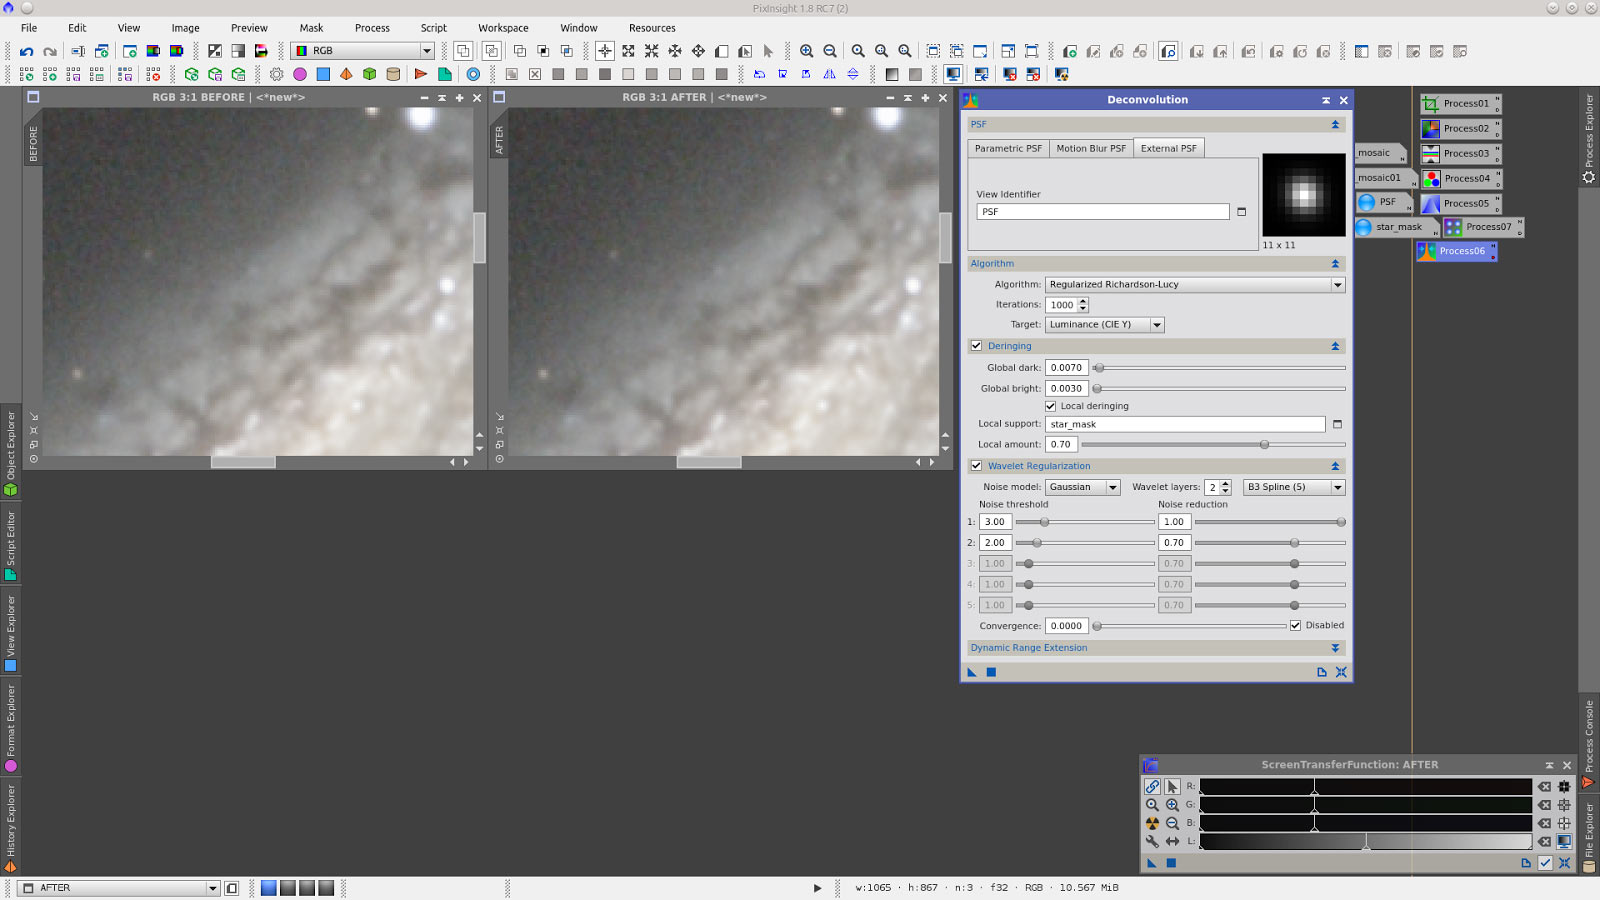Click the Undo arrow in the toolbar
Screen dimensions: 1600x900
pos(26,51)
